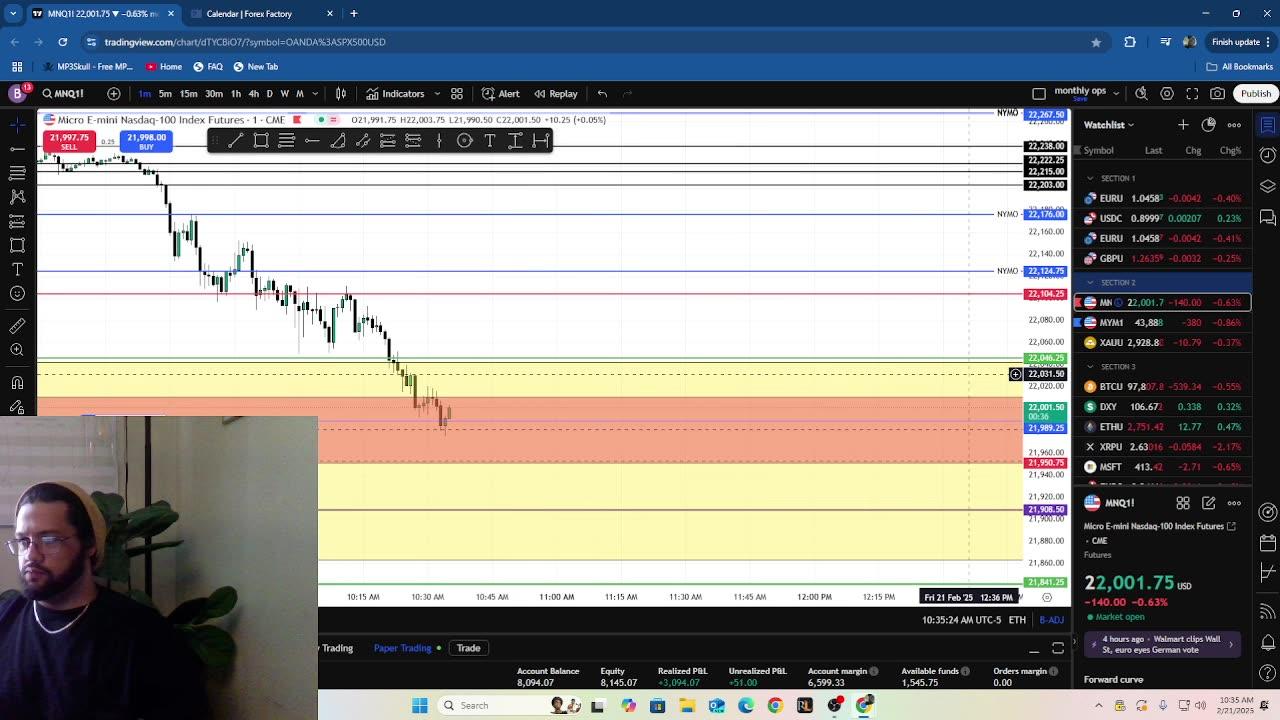Collapse SECTION 1 in the watchlist
Viewport: 1280px width, 720px height.
1090,178
